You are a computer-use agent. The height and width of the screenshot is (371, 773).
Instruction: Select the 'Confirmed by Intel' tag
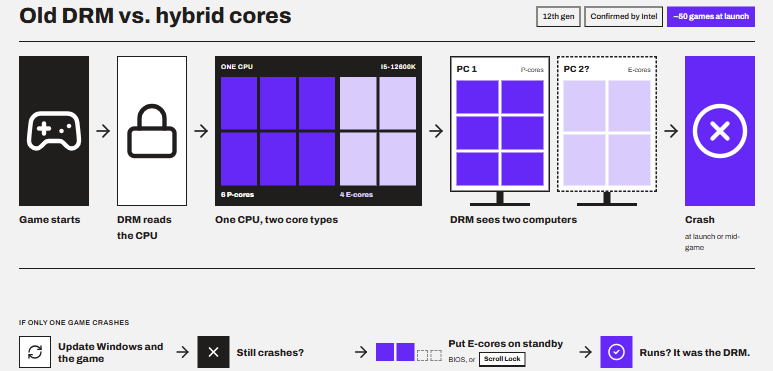click(624, 16)
